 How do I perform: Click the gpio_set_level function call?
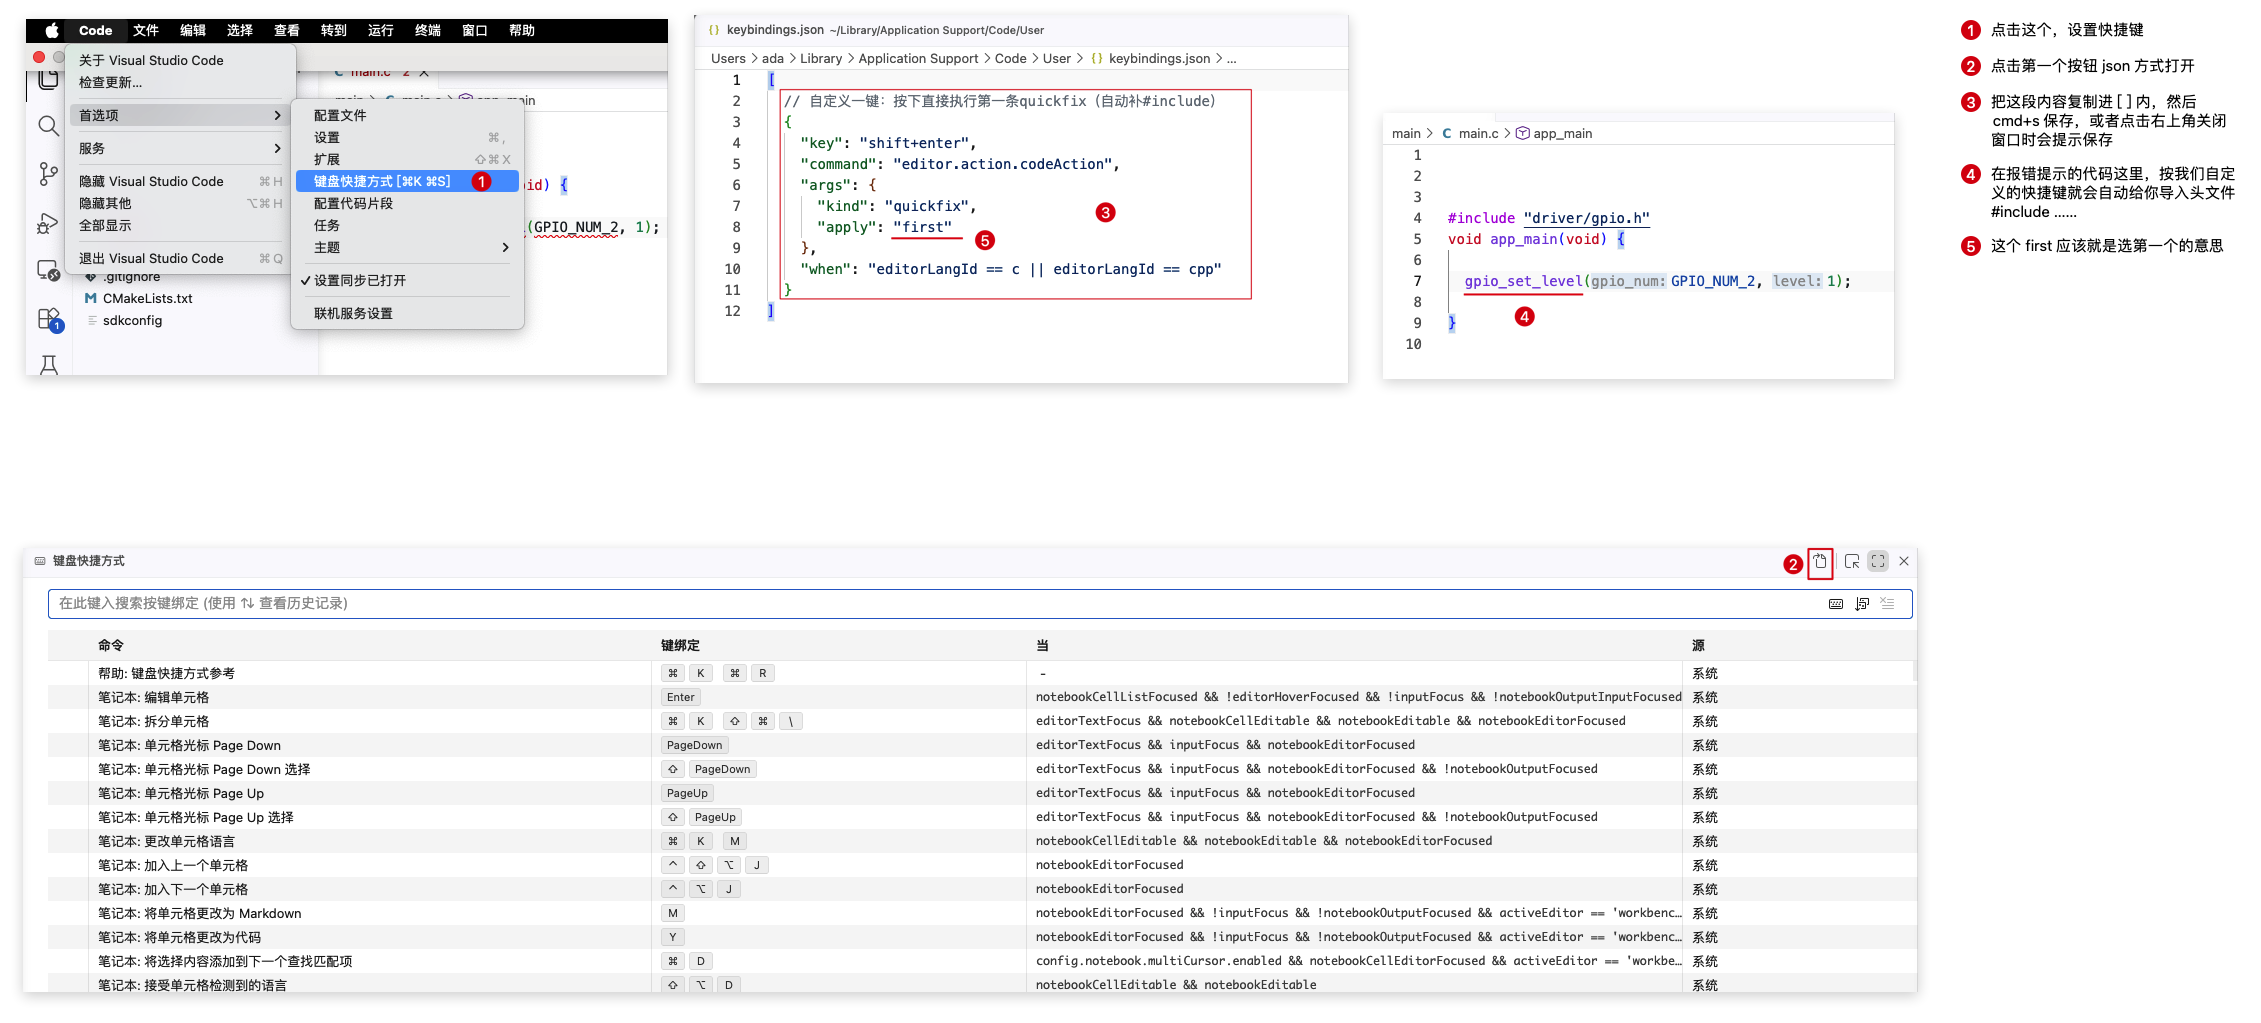point(1524,282)
